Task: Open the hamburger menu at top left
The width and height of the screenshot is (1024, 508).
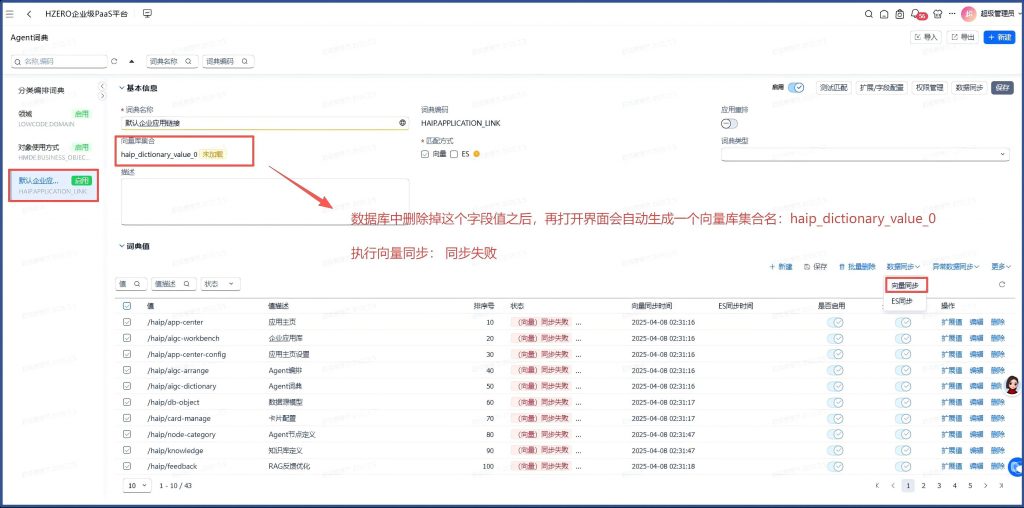Action: [x=10, y=14]
